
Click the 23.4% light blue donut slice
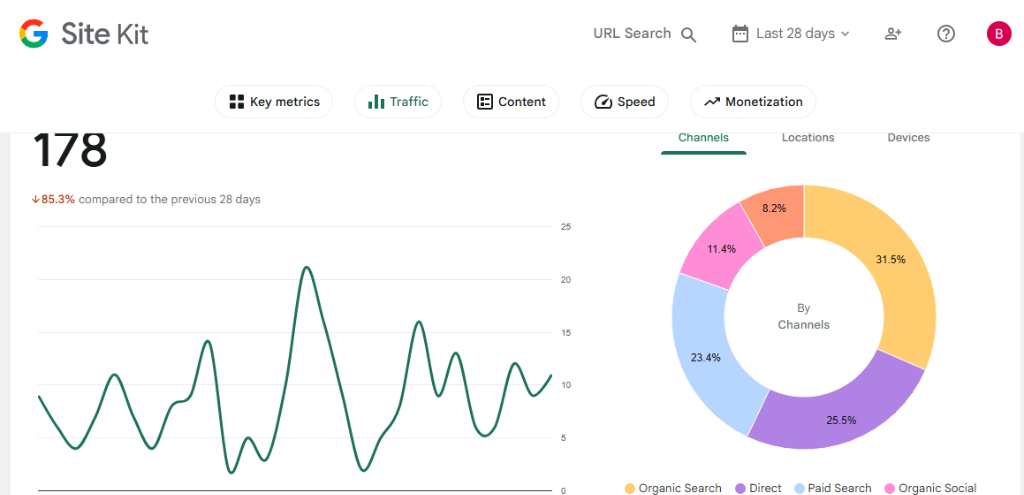(x=707, y=357)
